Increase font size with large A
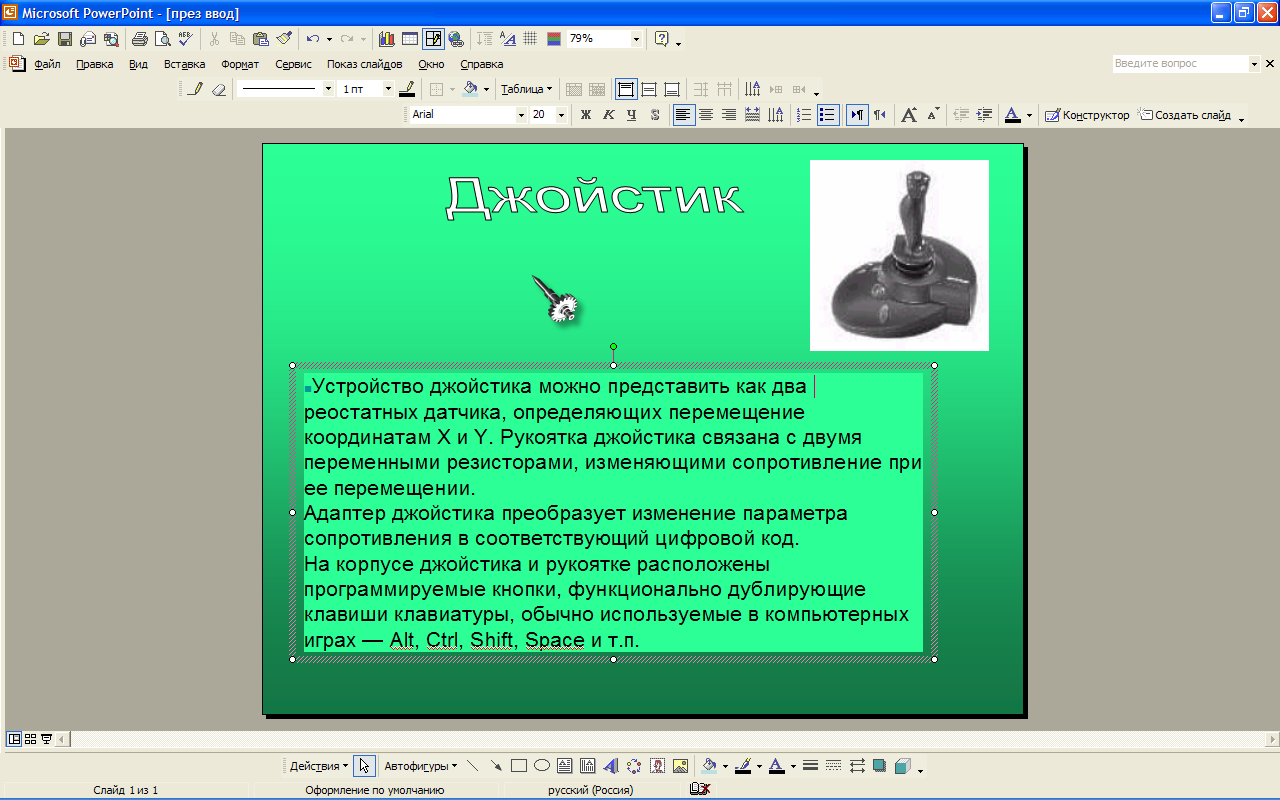Viewport: 1280px width, 800px height. pos(908,115)
